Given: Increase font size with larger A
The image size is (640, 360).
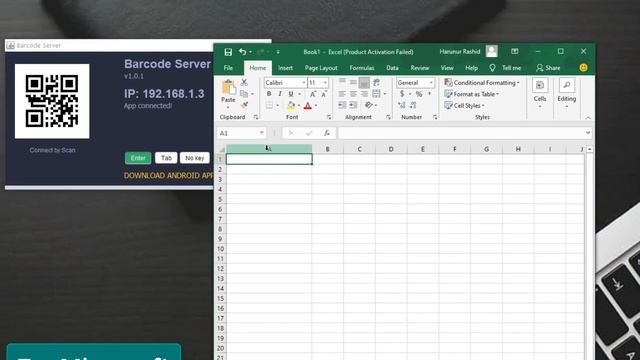Looking at the screenshot, I should (x=313, y=94).
